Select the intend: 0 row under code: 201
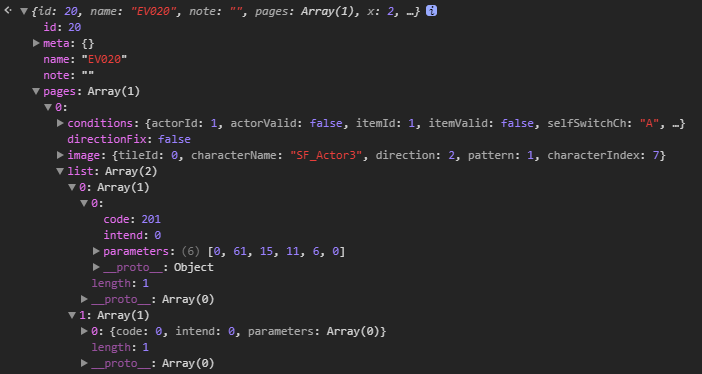702x374 pixels. point(132,235)
